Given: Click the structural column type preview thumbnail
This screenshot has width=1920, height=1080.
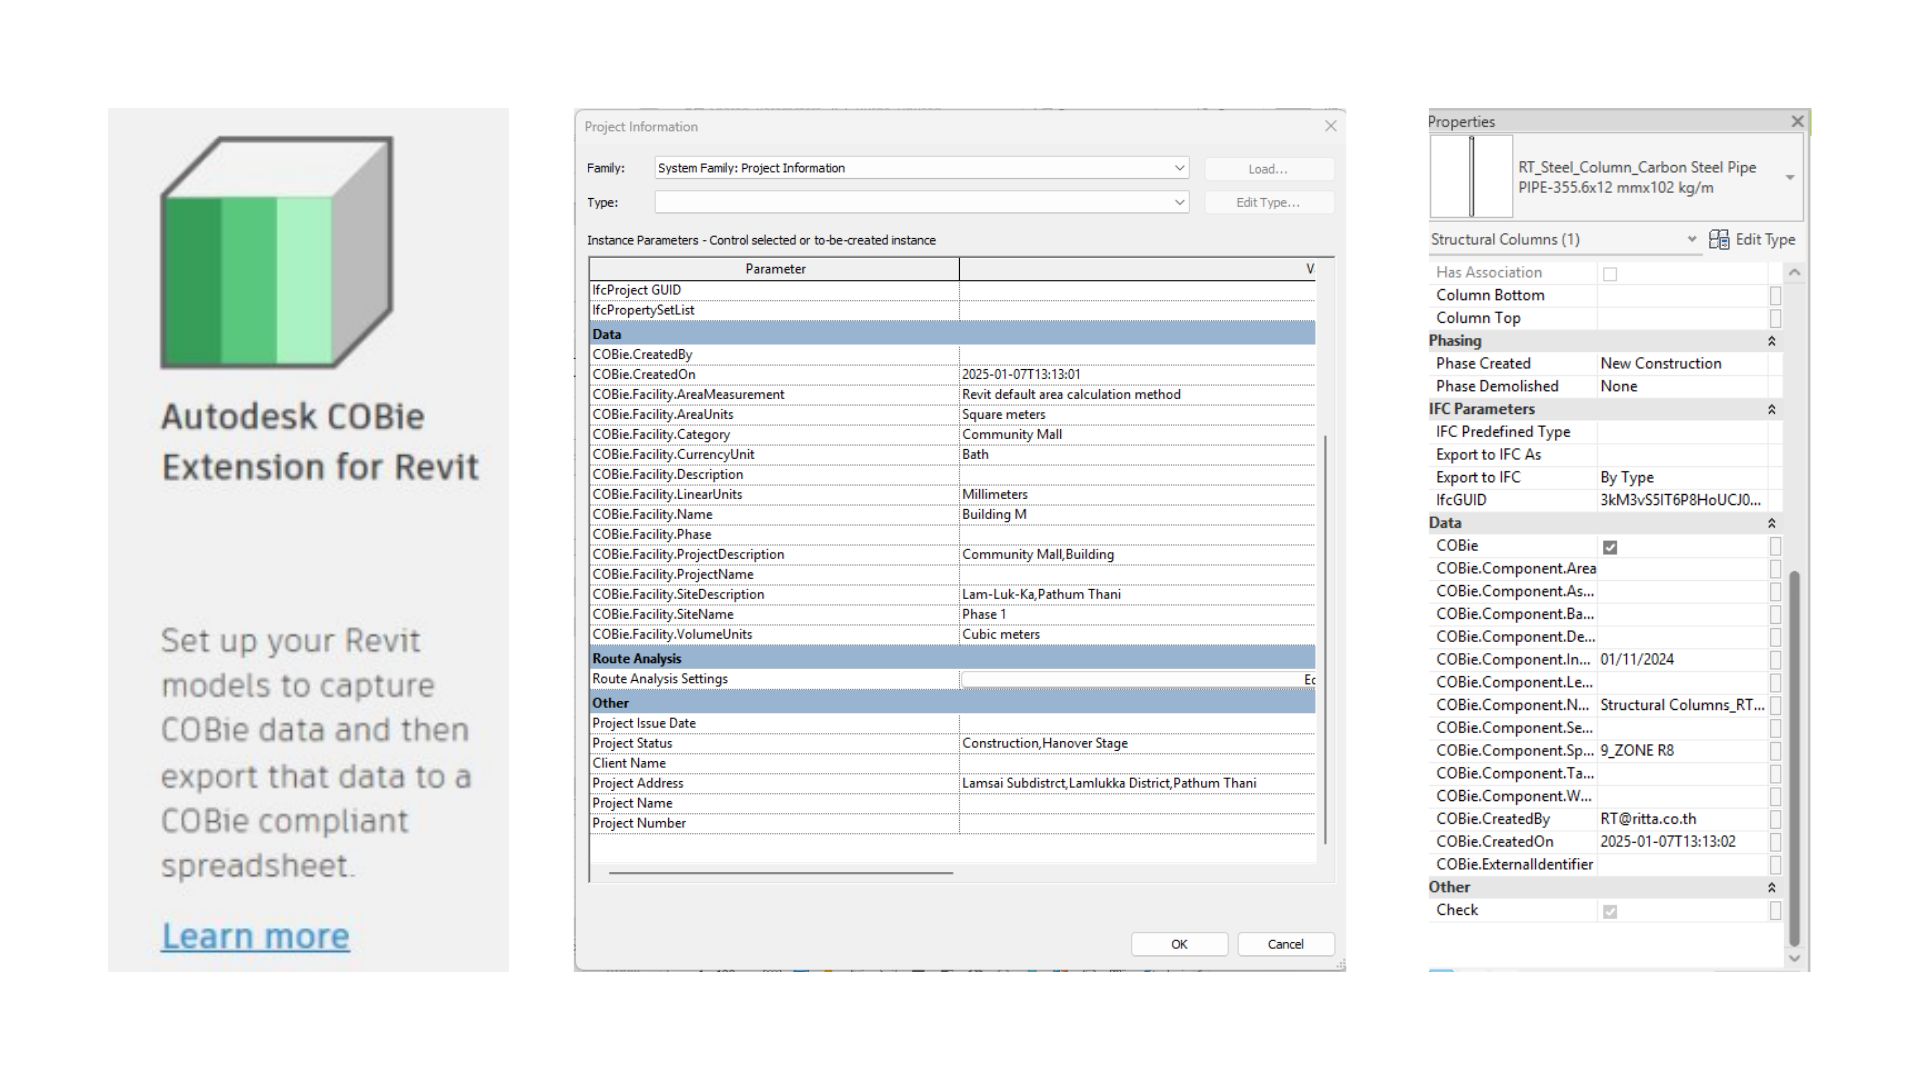Looking at the screenshot, I should (x=1471, y=176).
